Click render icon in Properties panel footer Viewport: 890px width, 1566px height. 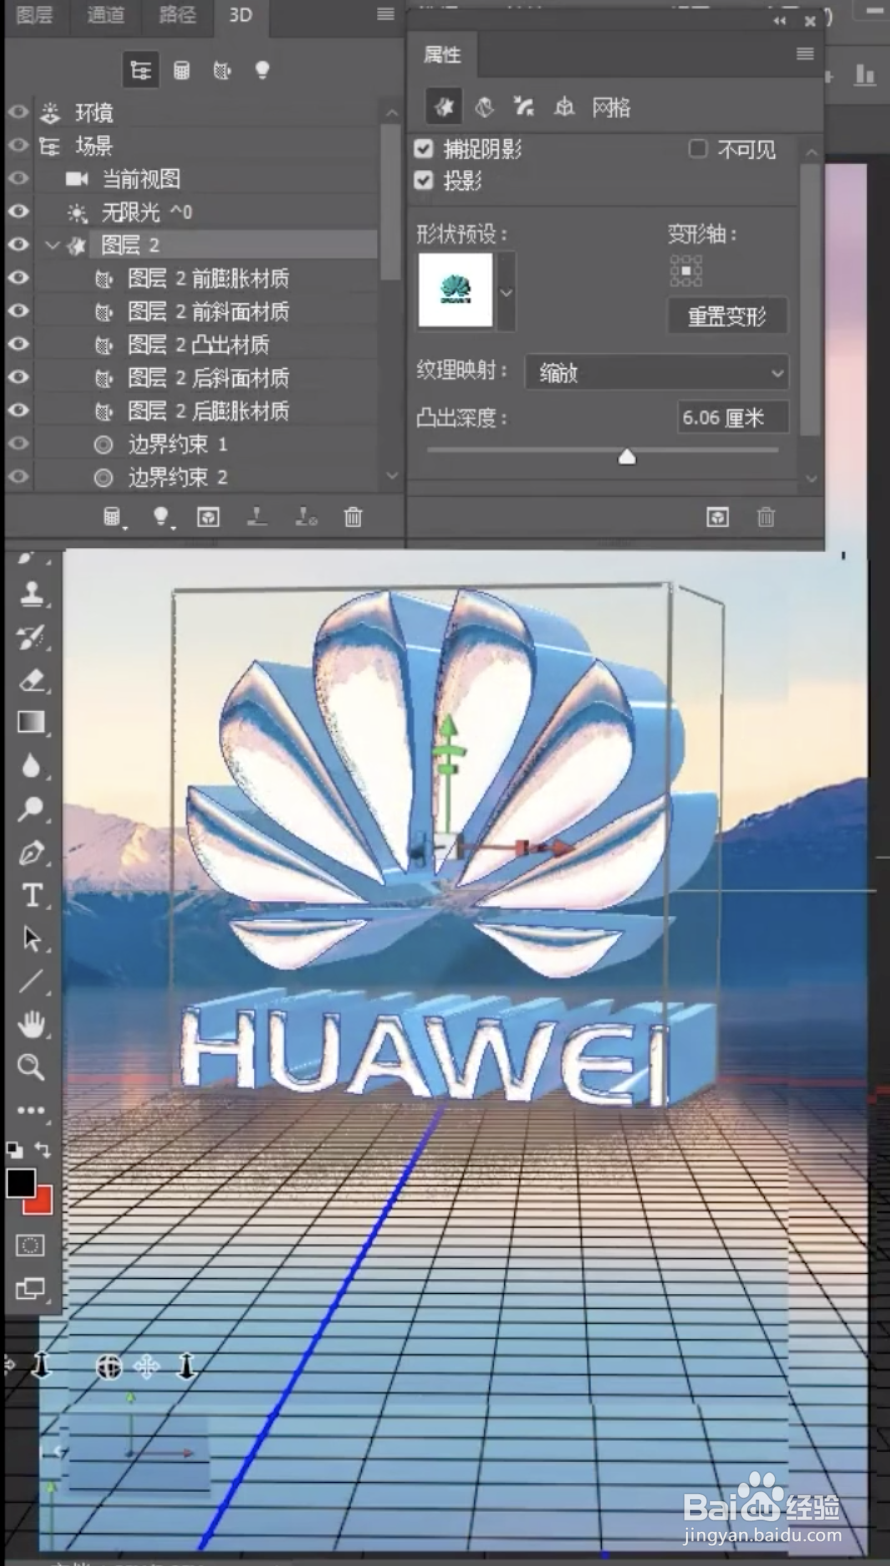pyautogui.click(x=717, y=517)
